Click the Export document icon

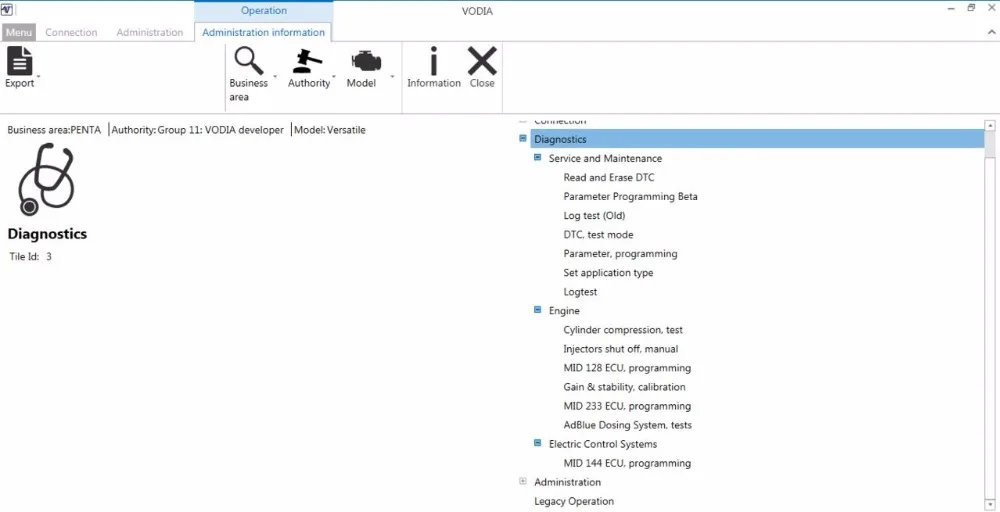point(19,61)
